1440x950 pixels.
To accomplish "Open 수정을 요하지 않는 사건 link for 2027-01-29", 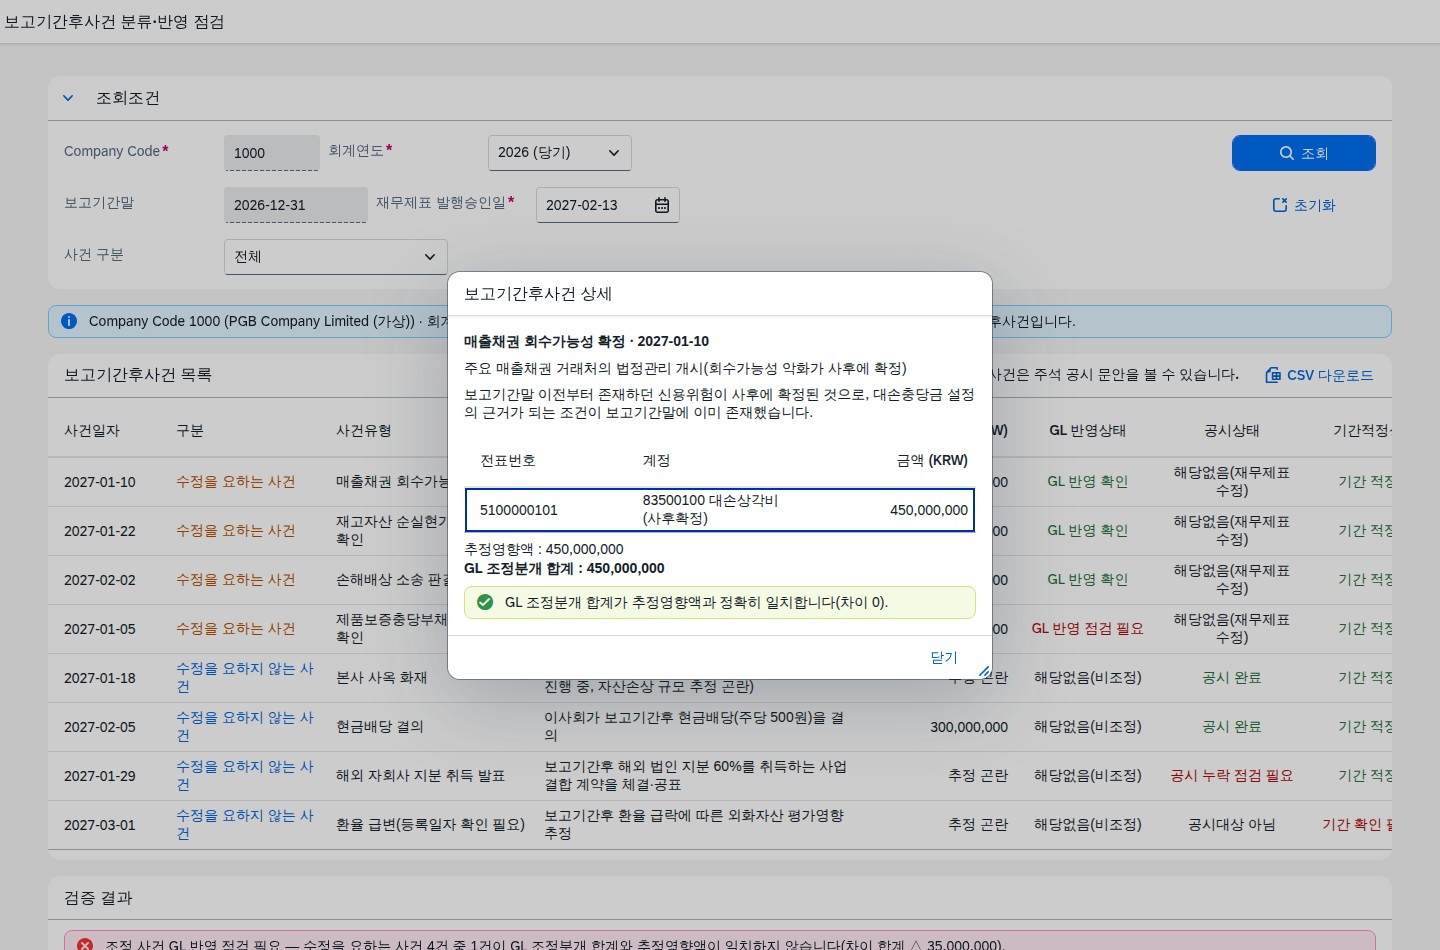I will point(245,776).
